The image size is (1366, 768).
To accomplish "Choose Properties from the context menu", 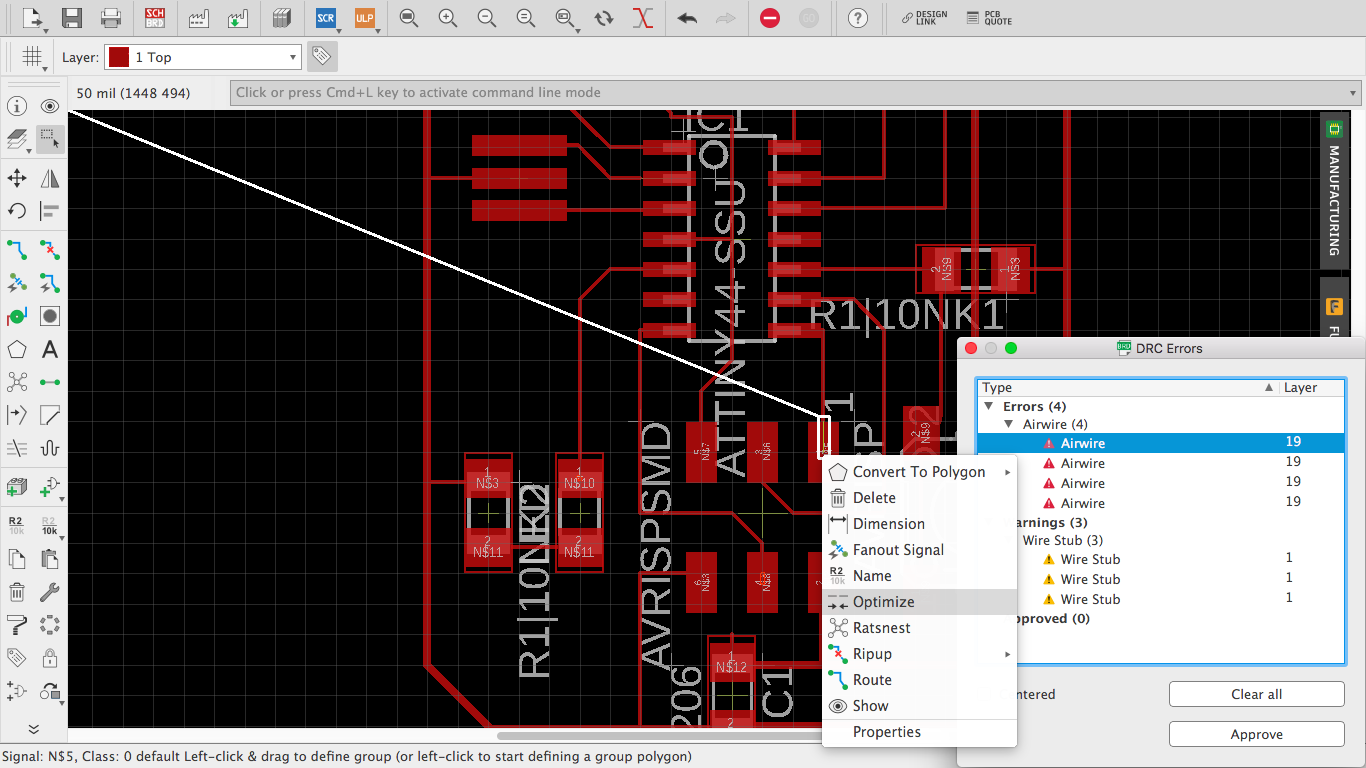I will coord(886,732).
